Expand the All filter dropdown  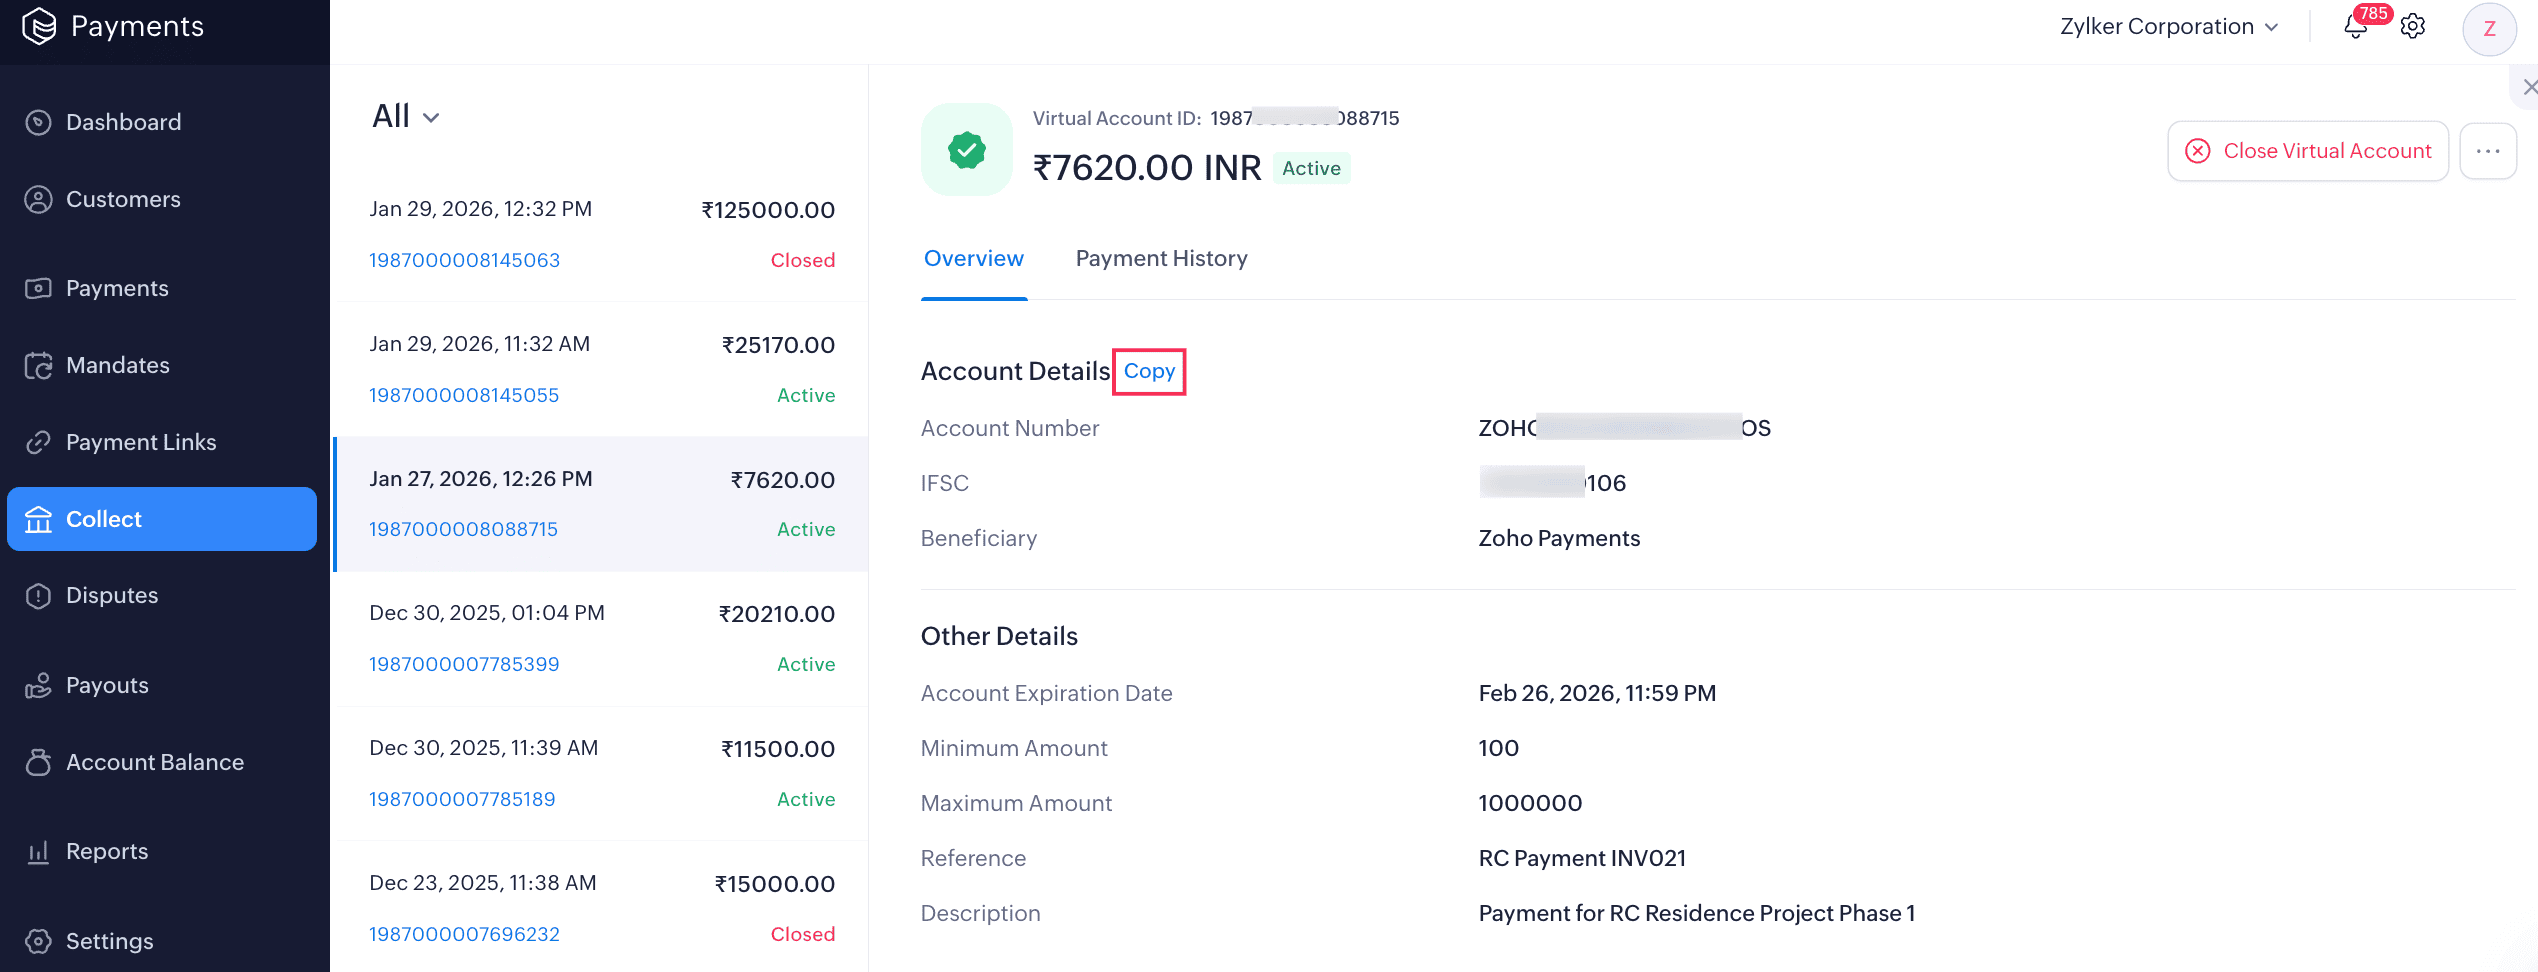(405, 117)
